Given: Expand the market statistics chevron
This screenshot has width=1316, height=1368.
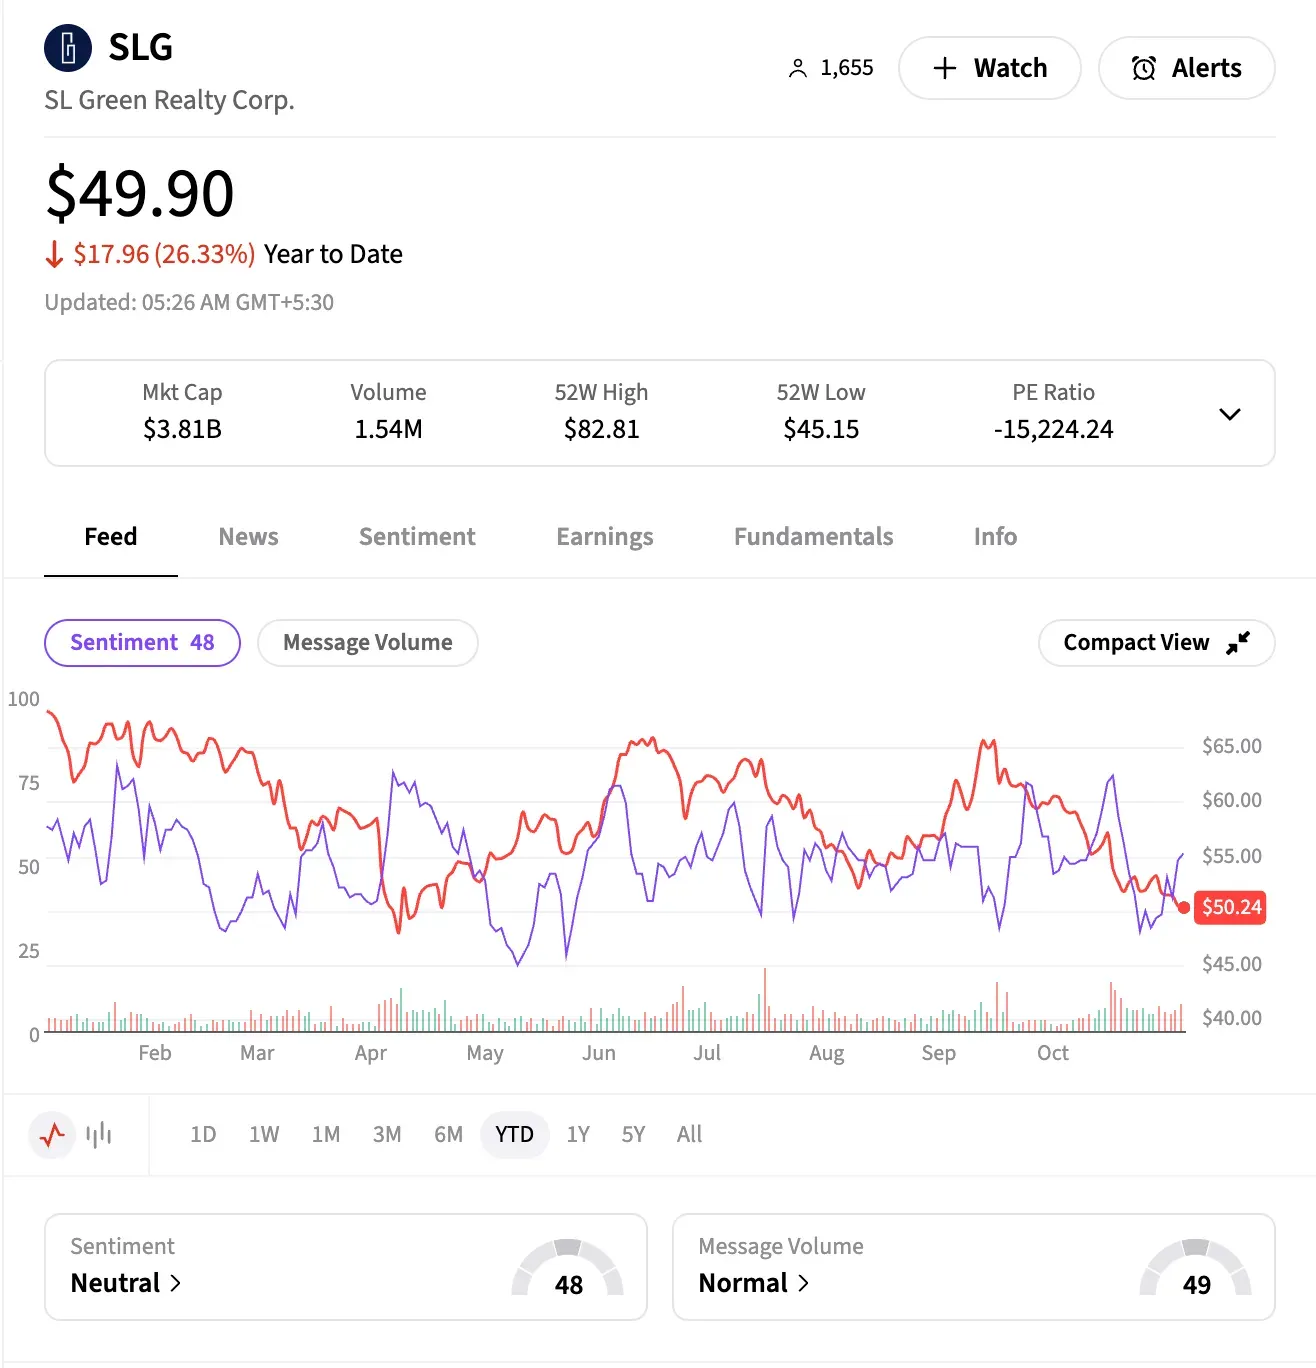Looking at the screenshot, I should tap(1229, 413).
